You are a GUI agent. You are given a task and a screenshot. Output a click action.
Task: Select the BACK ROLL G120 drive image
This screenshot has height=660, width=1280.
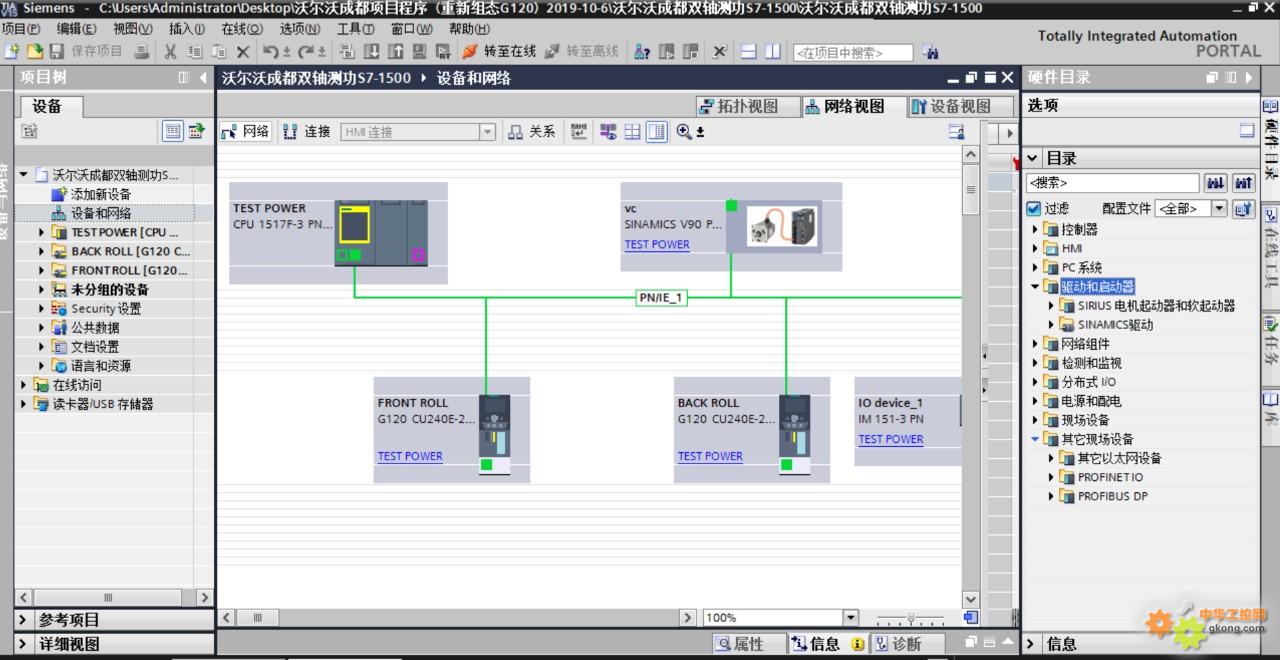[794, 434]
